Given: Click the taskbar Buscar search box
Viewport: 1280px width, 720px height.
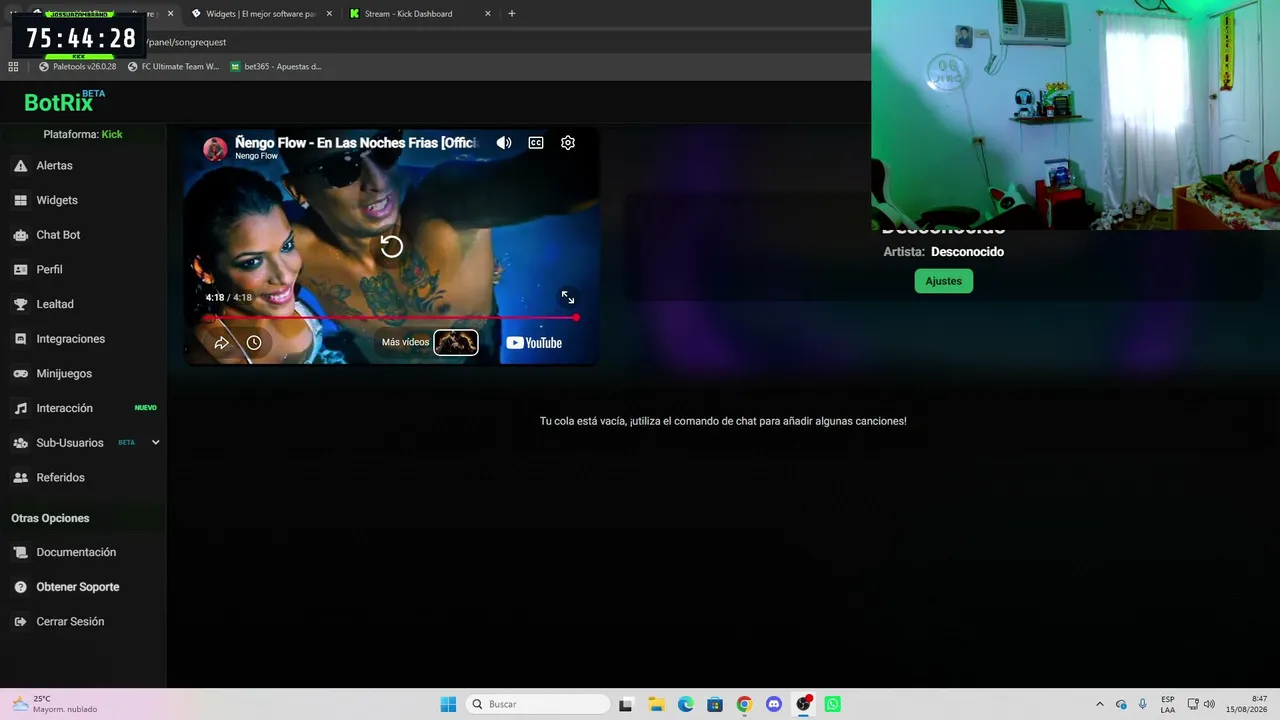Looking at the screenshot, I should [x=538, y=704].
